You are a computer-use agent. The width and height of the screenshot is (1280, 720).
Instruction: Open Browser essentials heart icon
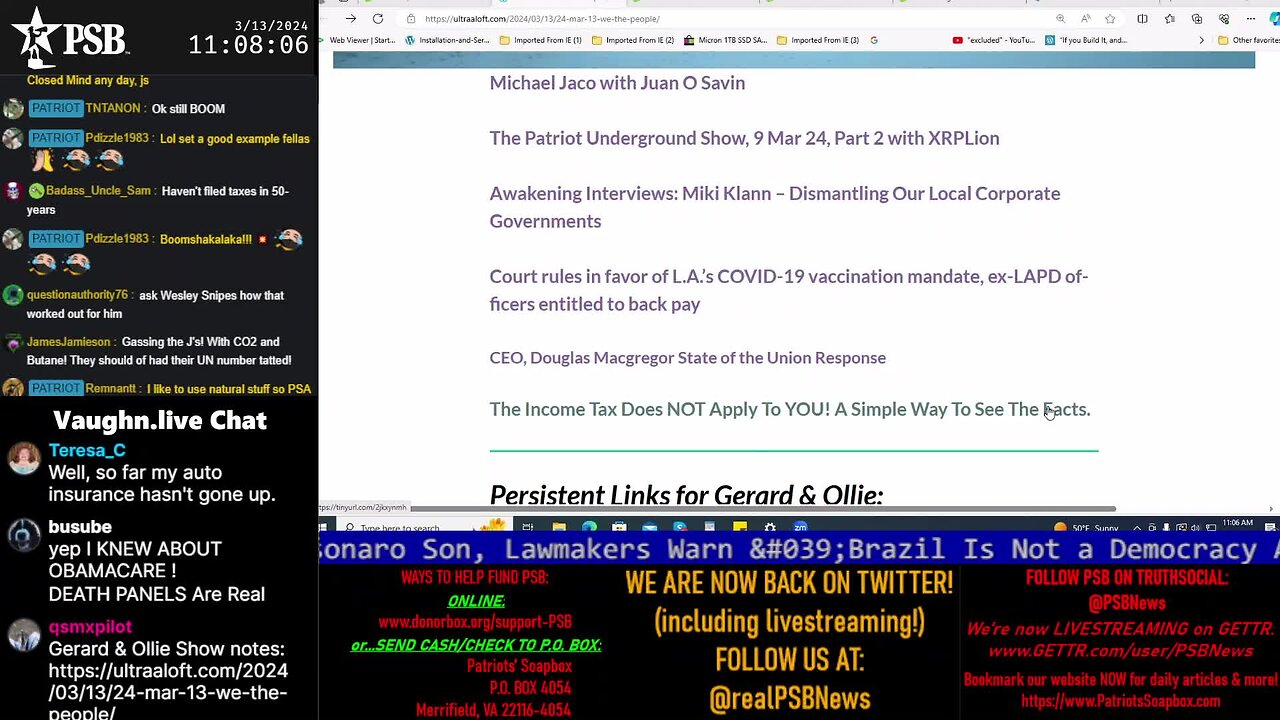(1224, 18)
